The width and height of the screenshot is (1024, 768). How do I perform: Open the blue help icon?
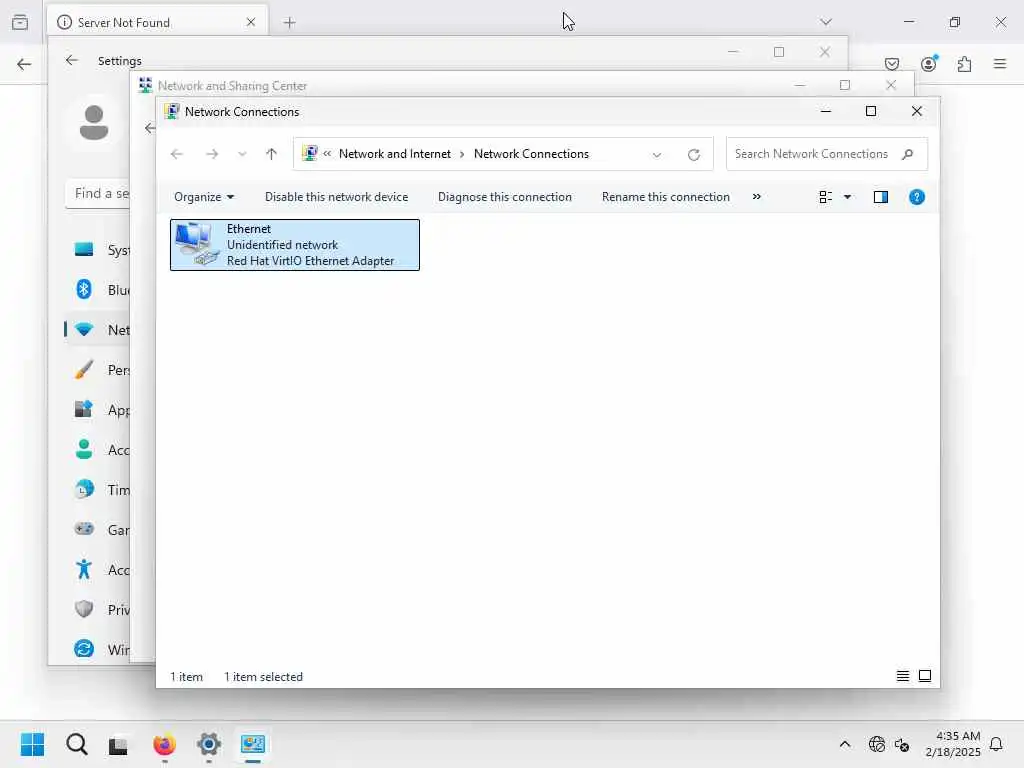click(x=916, y=197)
